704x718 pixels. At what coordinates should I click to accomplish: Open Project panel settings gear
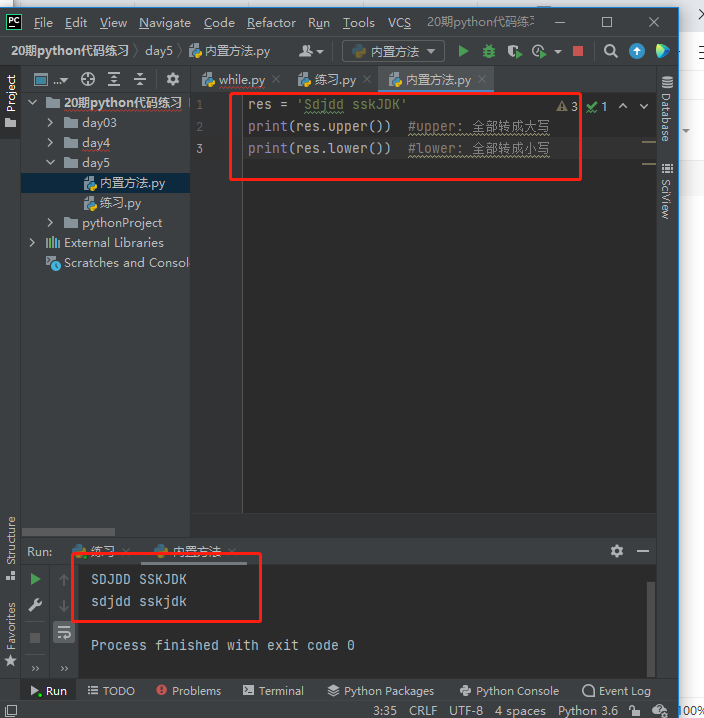coord(173,80)
